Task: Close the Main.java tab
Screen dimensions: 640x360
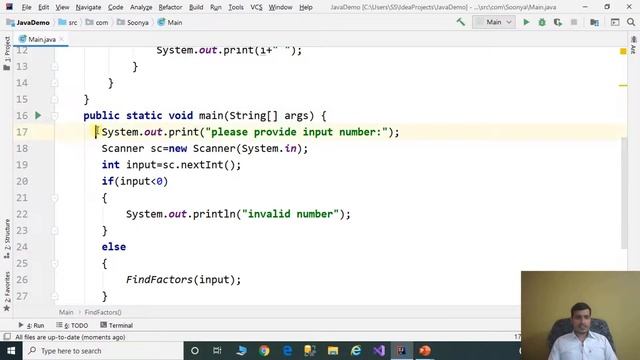Action: 62,39
